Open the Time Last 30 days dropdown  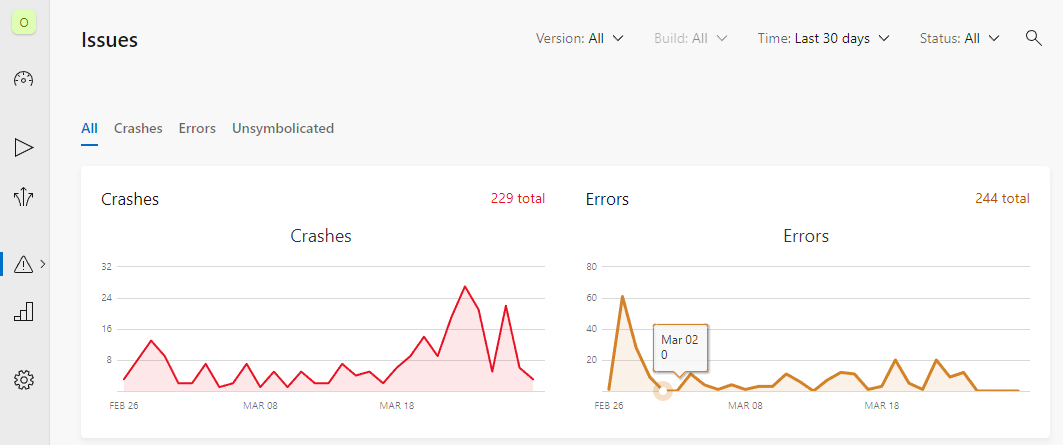823,39
